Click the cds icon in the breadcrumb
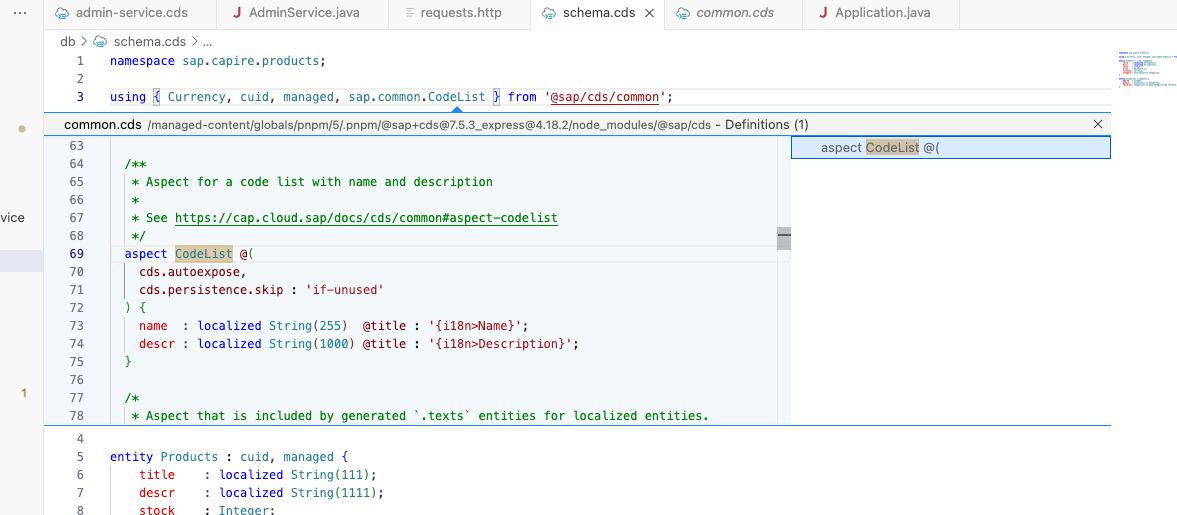 (100, 42)
